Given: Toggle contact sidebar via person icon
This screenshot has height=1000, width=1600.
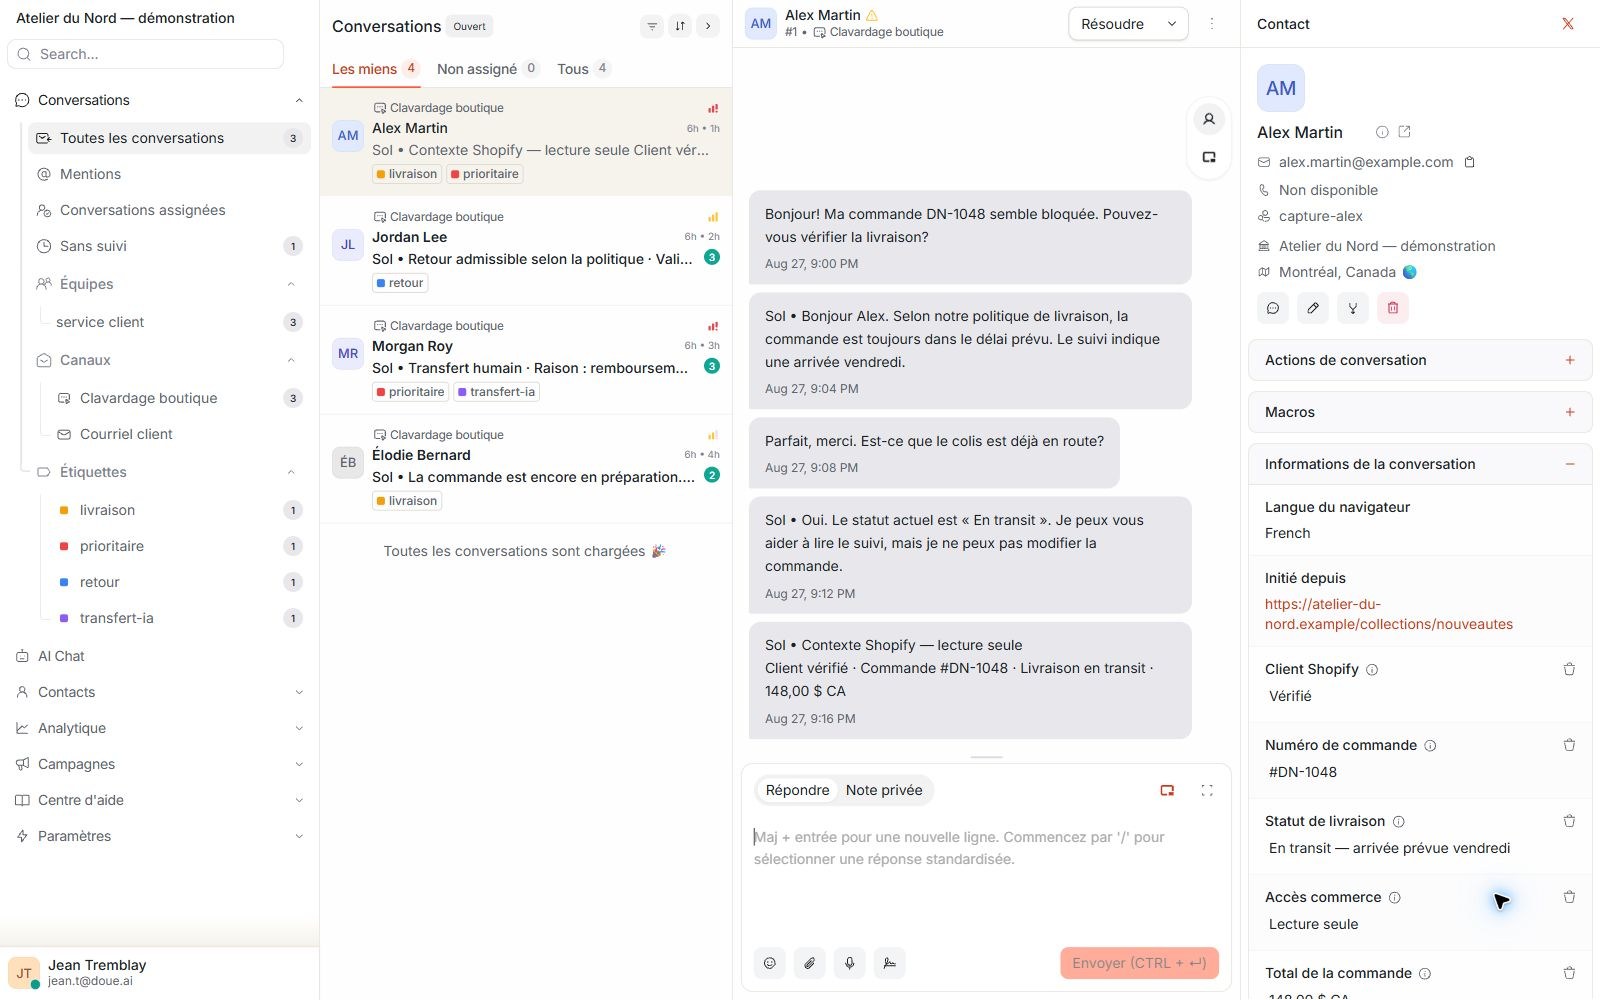Looking at the screenshot, I should [1209, 120].
